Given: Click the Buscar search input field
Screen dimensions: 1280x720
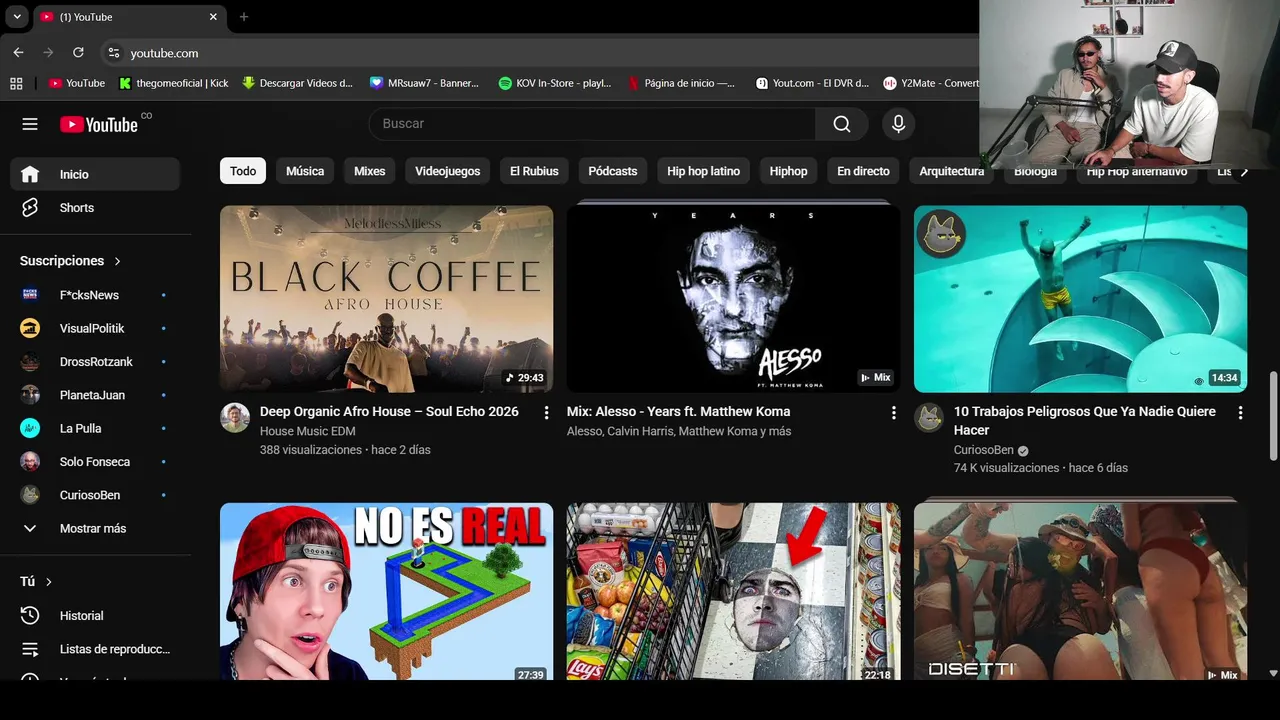Looking at the screenshot, I should [592, 124].
